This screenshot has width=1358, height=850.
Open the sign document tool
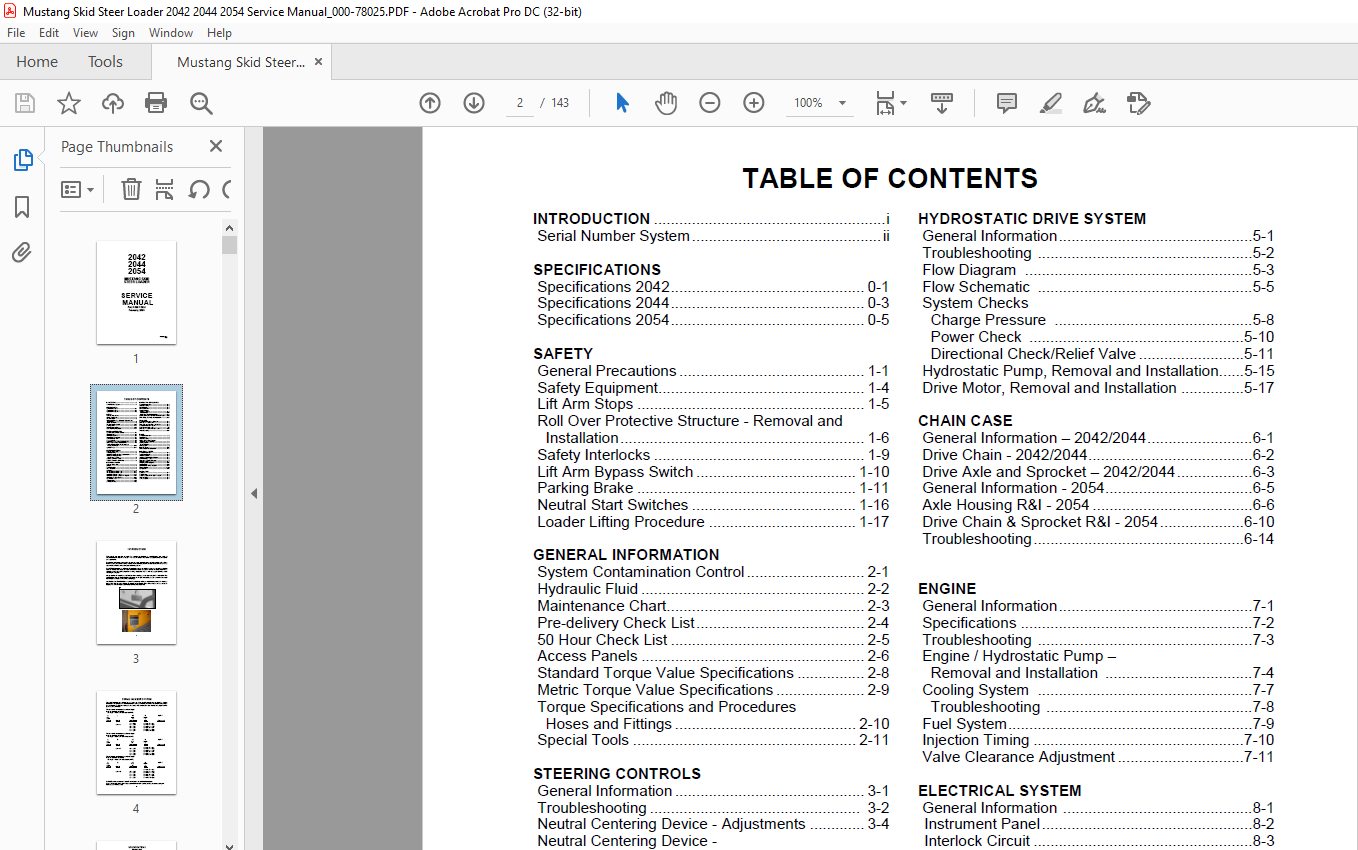click(x=1094, y=103)
